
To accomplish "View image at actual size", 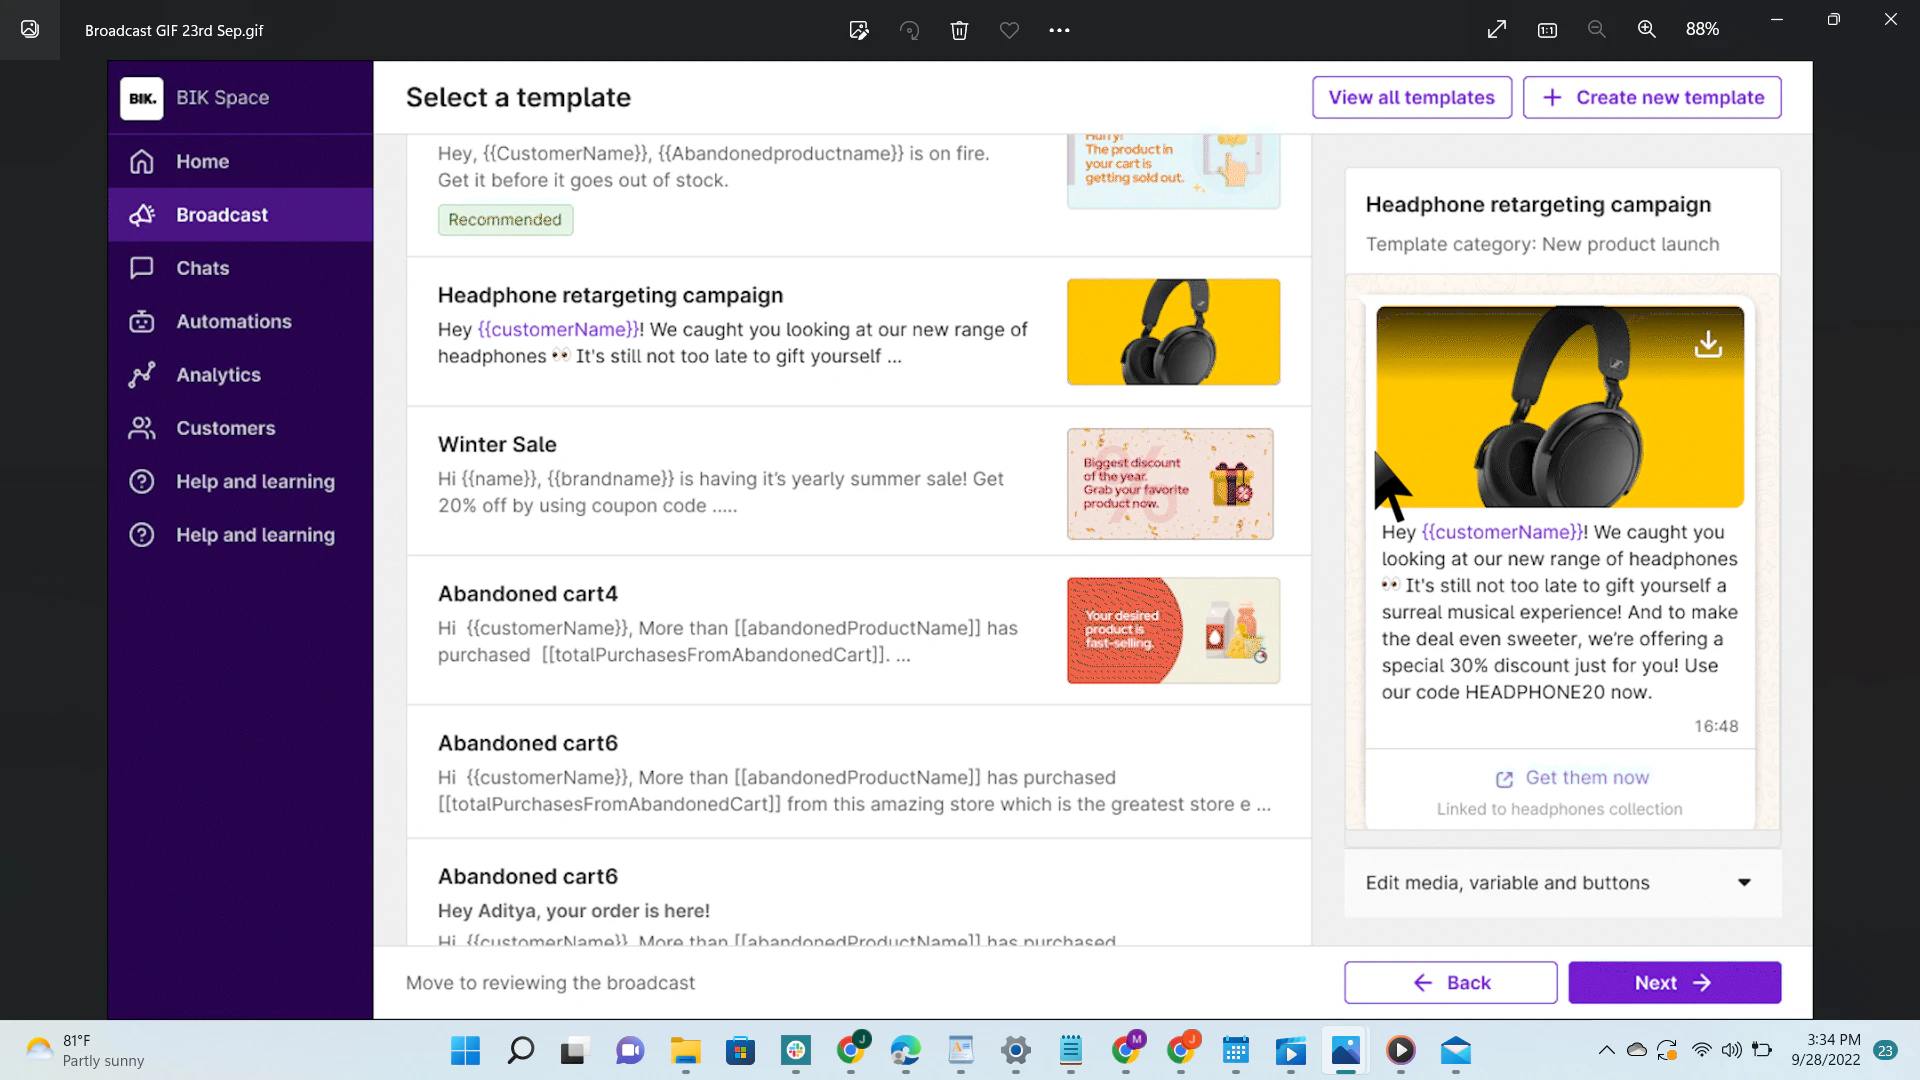I will (1546, 30).
